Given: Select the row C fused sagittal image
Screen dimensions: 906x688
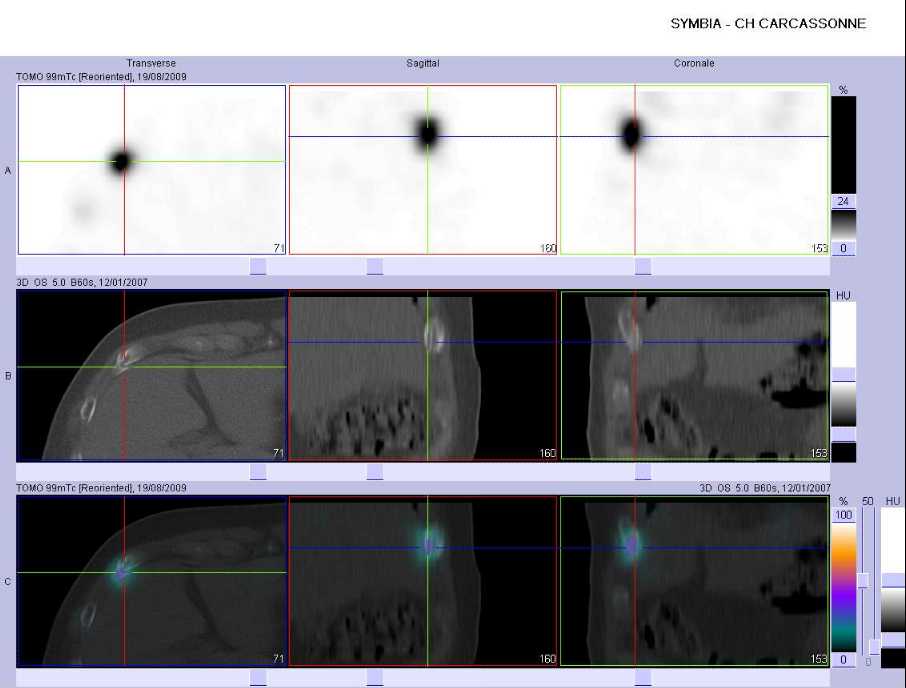Looking at the screenshot, I should pyautogui.click(x=423, y=581).
